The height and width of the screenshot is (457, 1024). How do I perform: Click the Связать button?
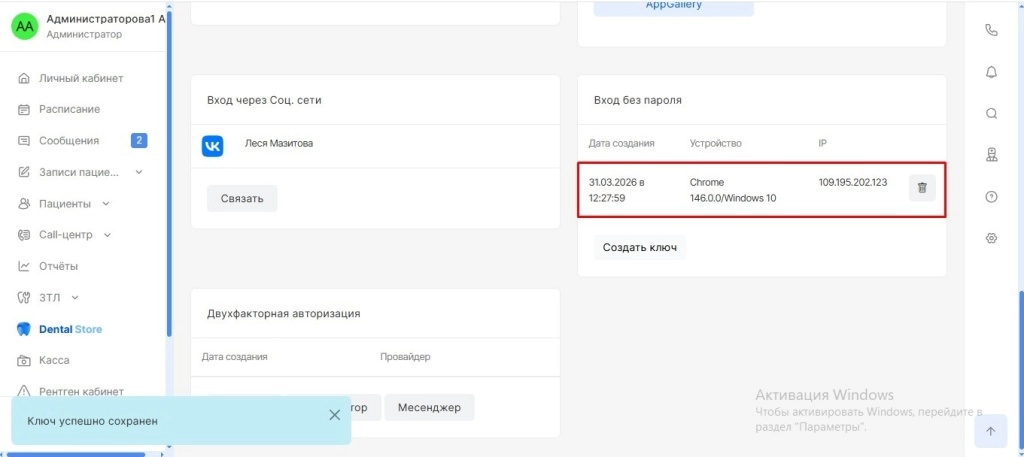[x=242, y=198]
